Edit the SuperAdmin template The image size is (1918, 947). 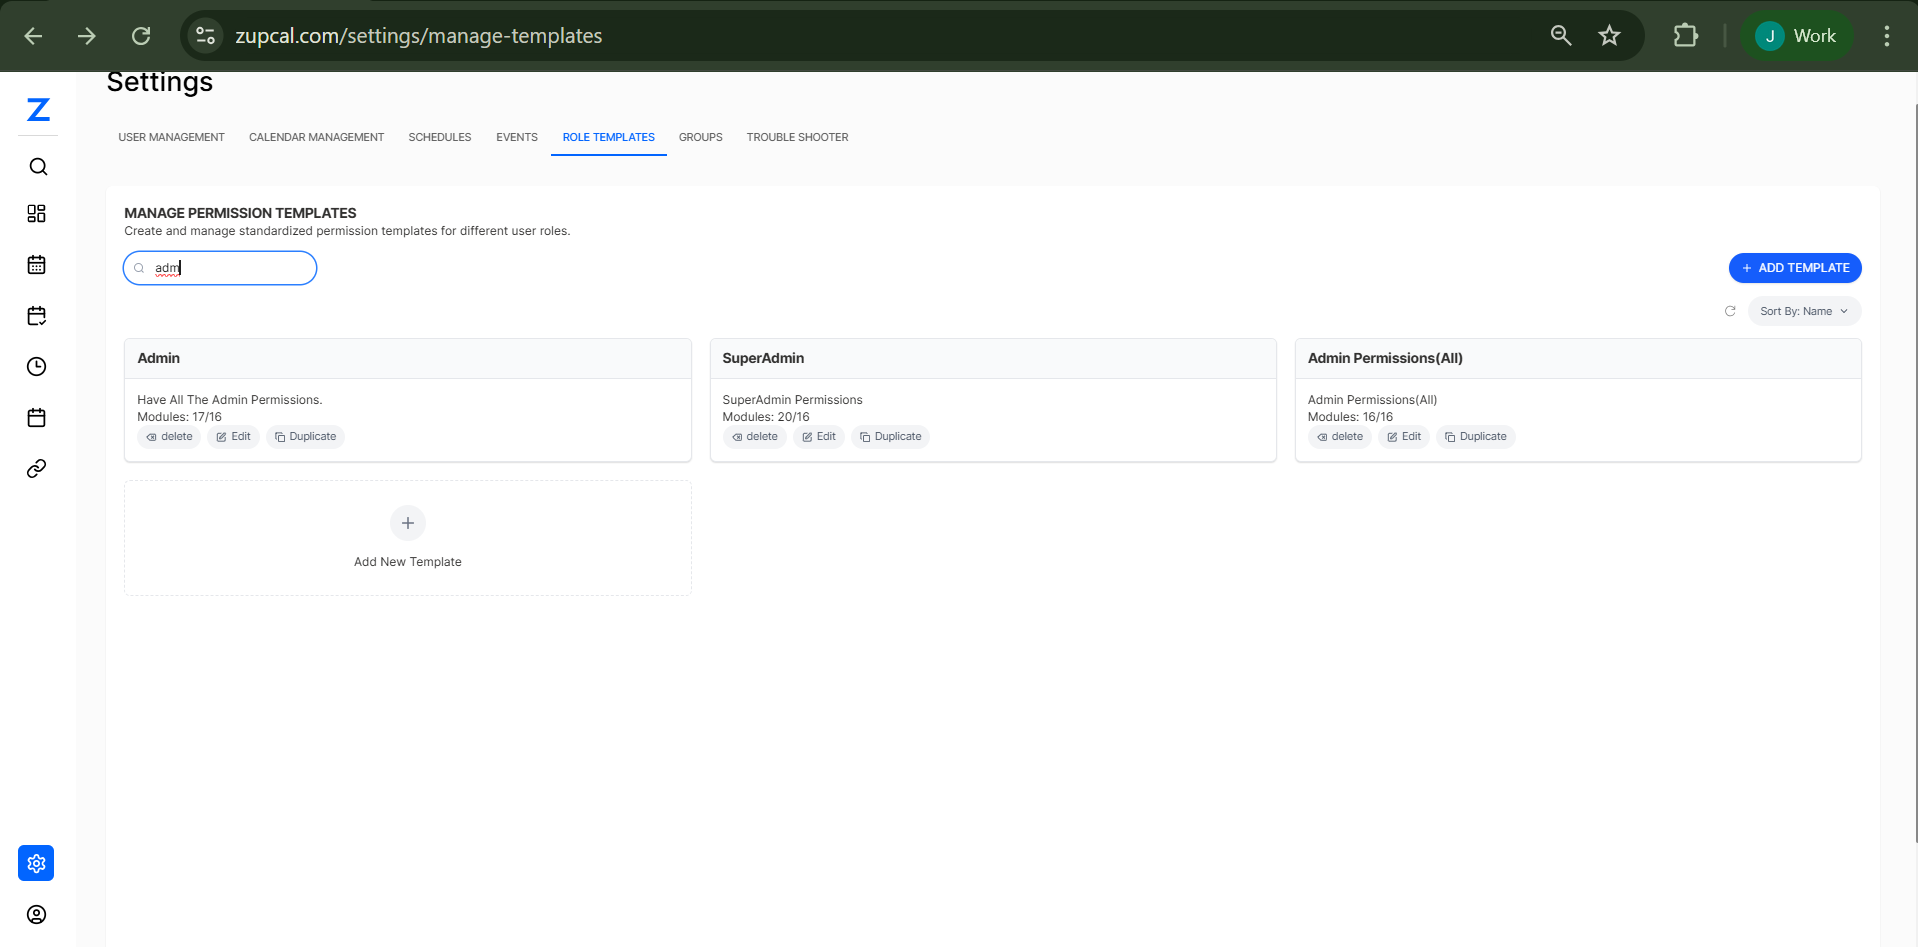pos(818,437)
